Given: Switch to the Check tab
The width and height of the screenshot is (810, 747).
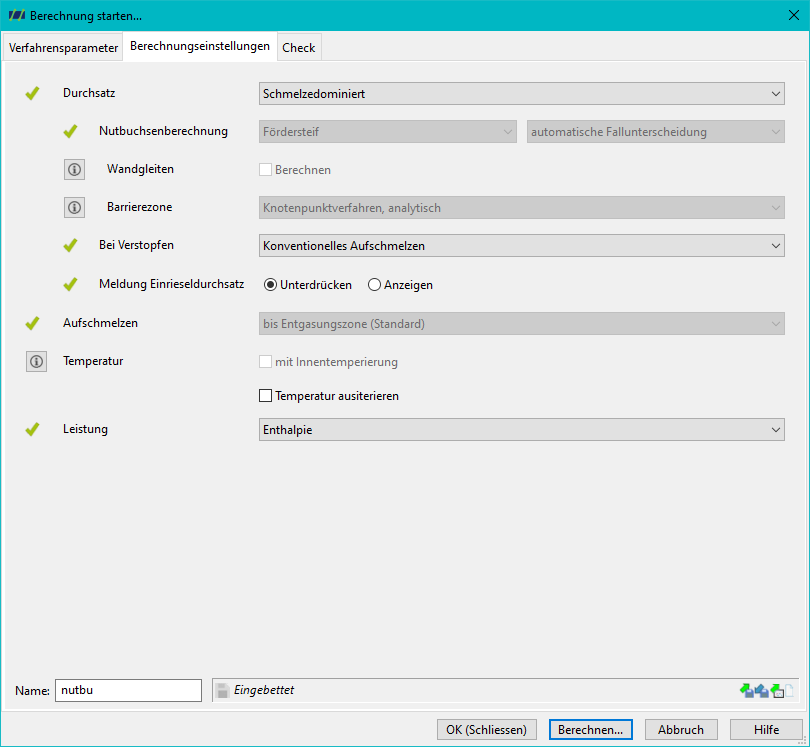Looking at the screenshot, I should pos(299,48).
